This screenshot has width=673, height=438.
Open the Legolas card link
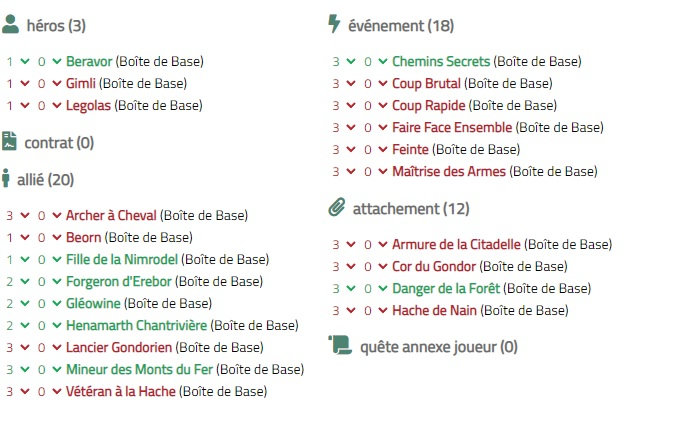coord(88,106)
